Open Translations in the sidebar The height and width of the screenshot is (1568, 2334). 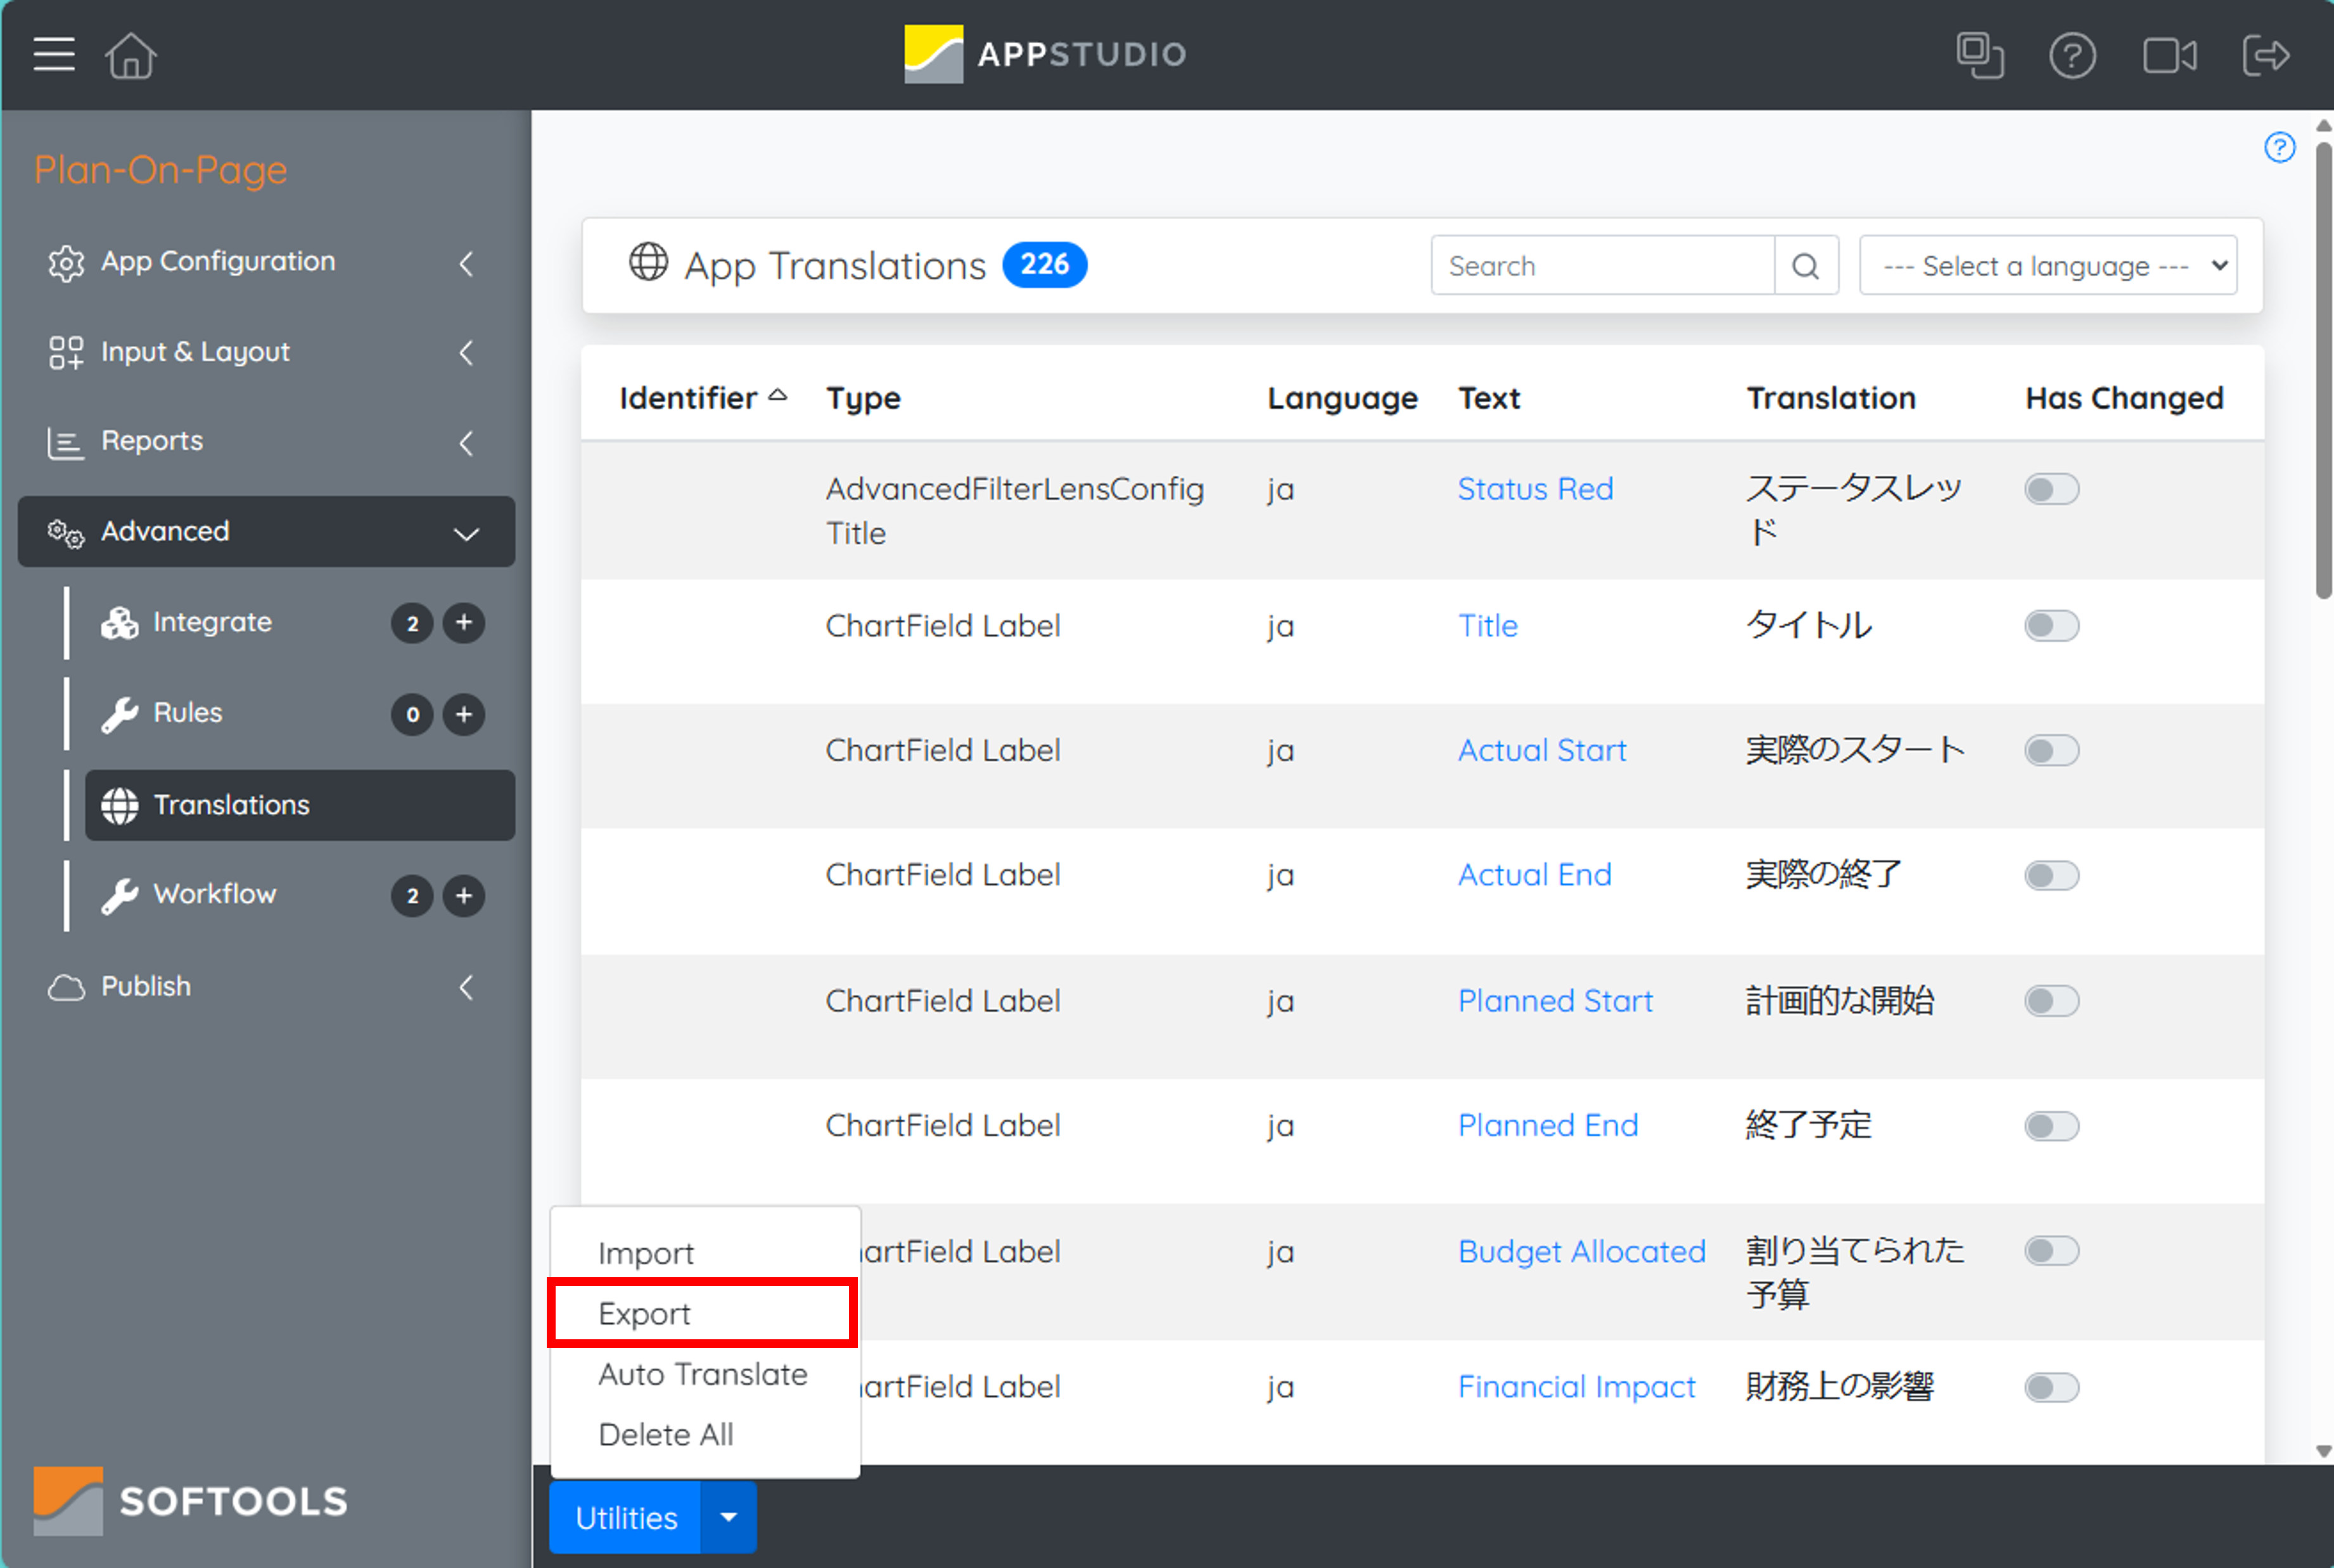tap(300, 805)
